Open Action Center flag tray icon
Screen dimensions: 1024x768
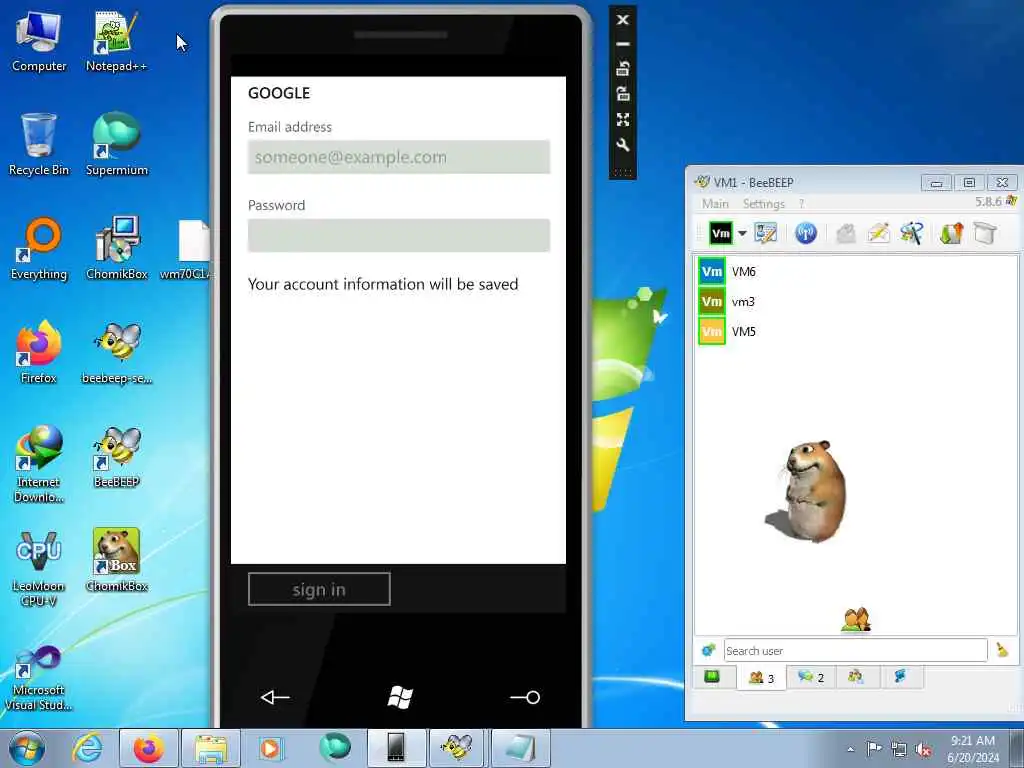(x=874, y=749)
